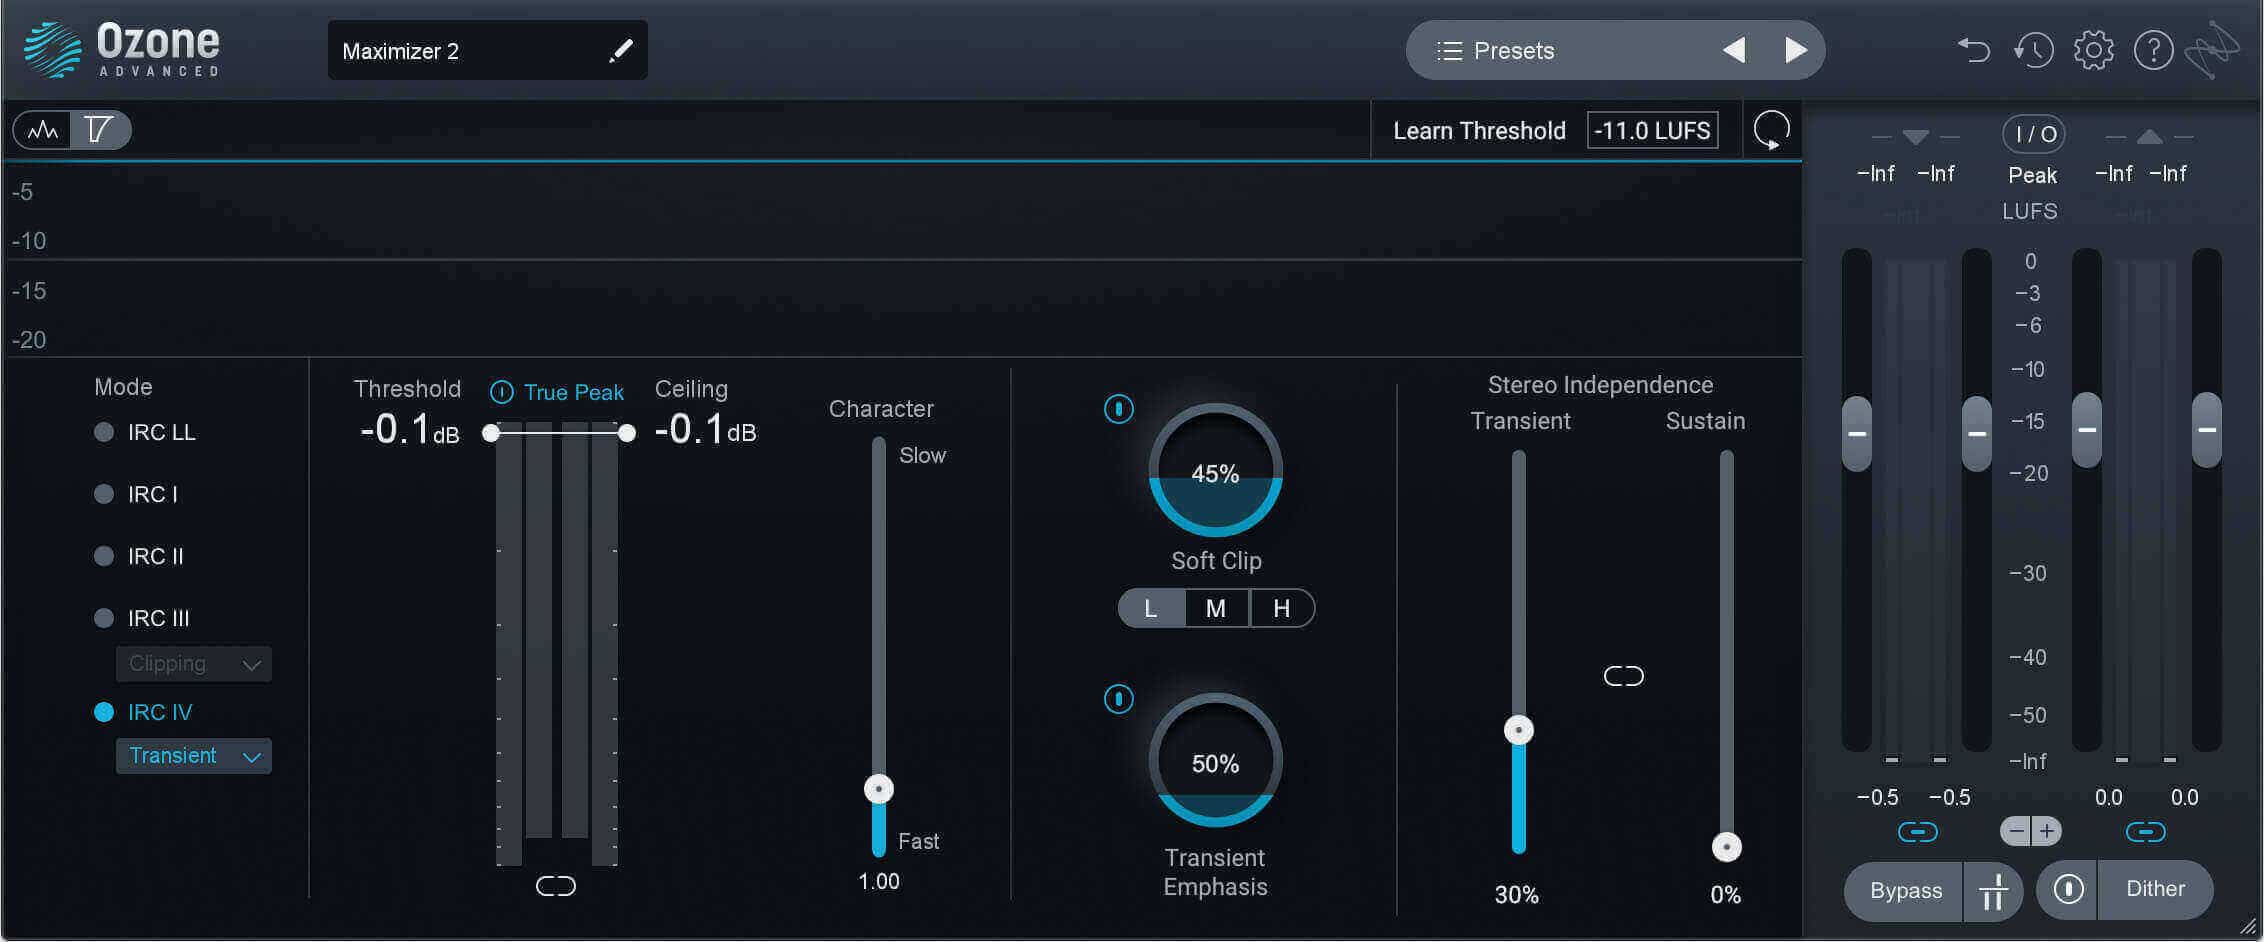Select the M soft clip setting
This screenshot has height=942, width=2264.
(x=1216, y=608)
